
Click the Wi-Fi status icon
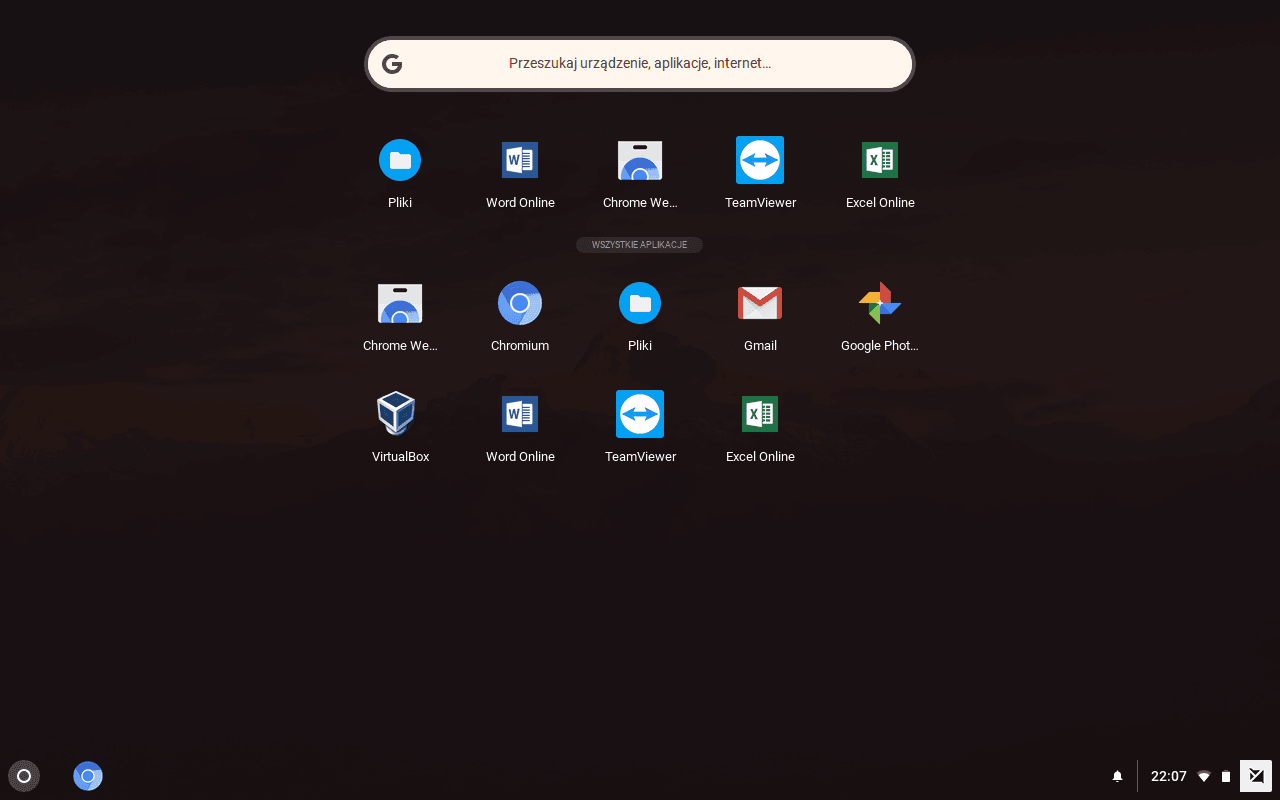pyautogui.click(x=1204, y=776)
